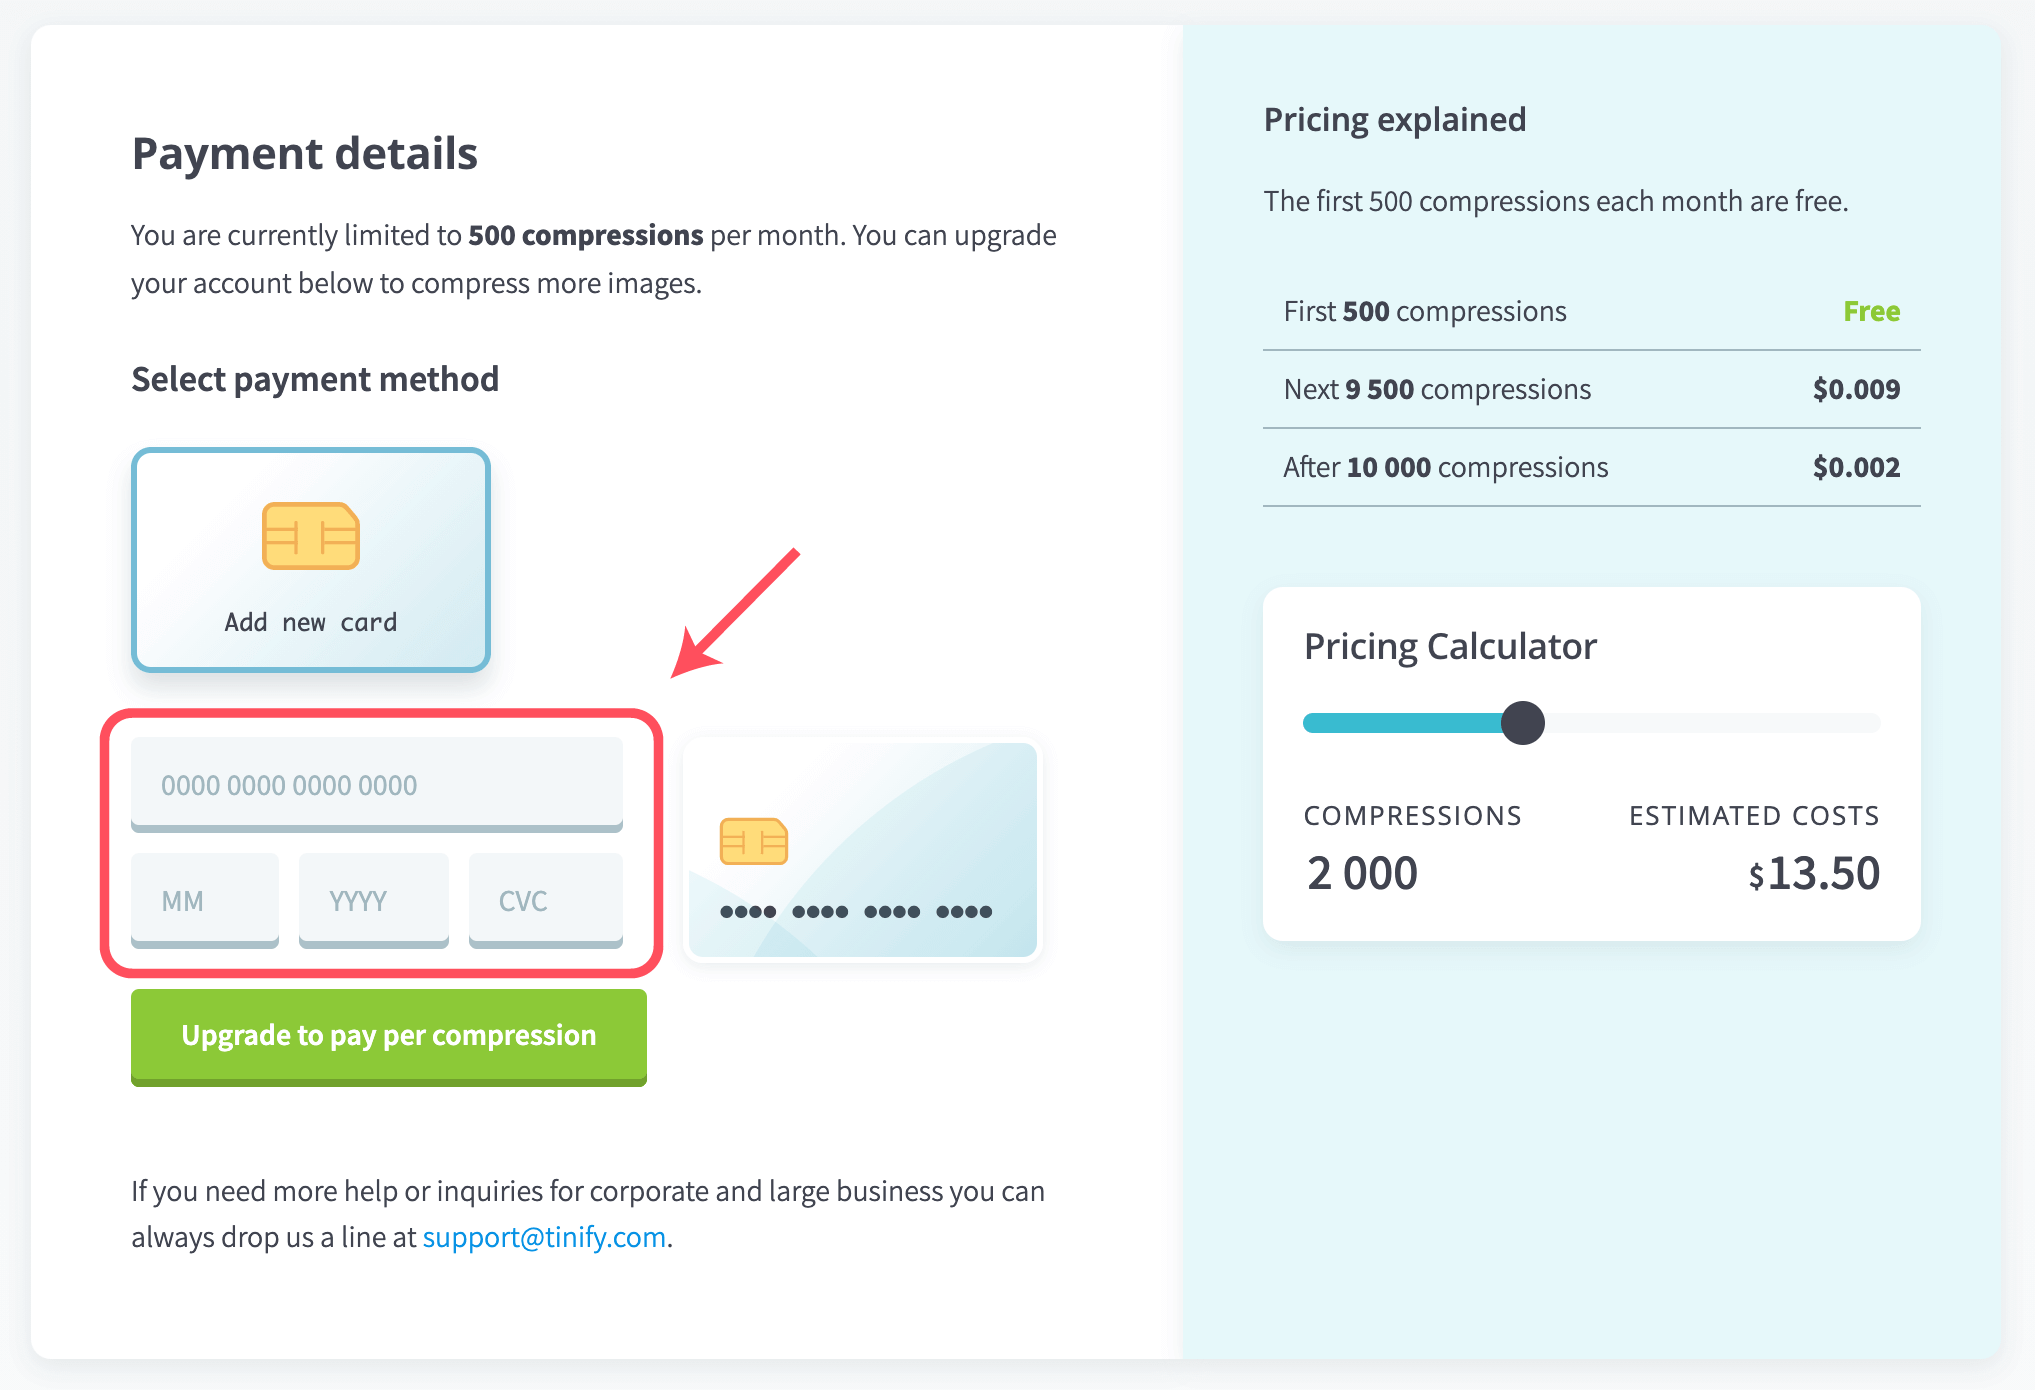Click the After 10 000 compressions row
2035x1390 pixels.
(1591, 467)
